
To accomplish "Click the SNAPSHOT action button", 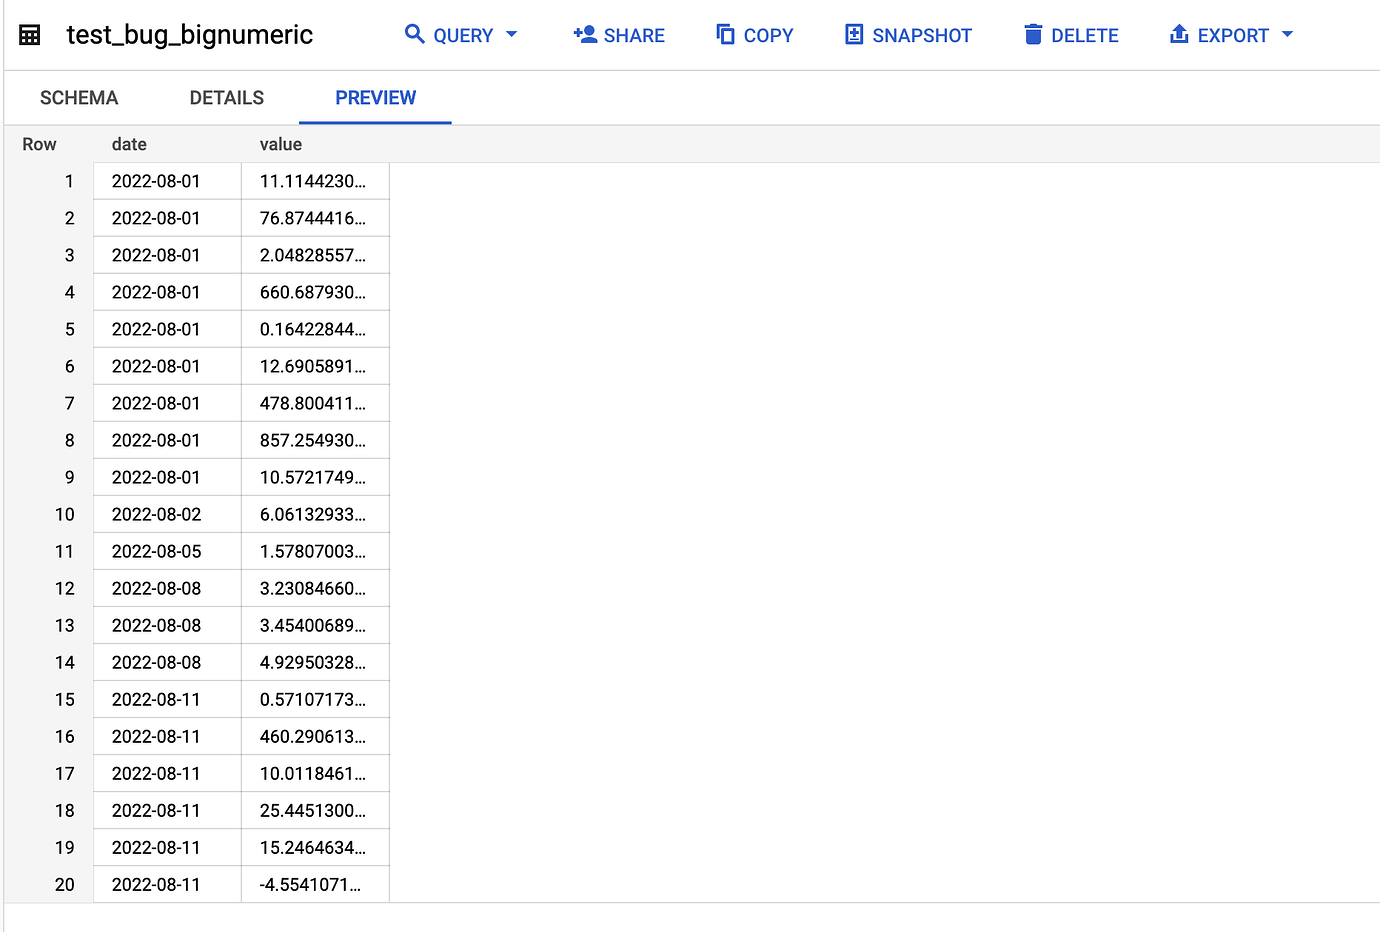I will pyautogui.click(x=922, y=34).
